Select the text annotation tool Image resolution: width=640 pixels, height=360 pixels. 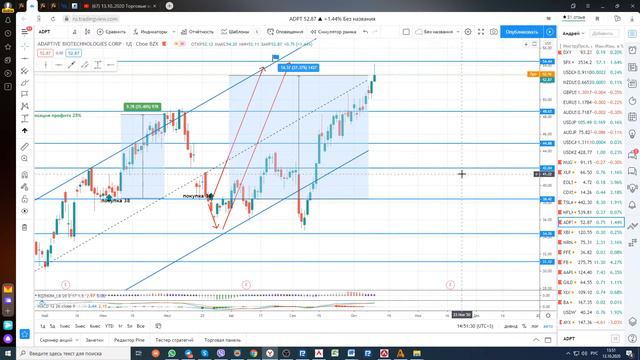pos(25,118)
